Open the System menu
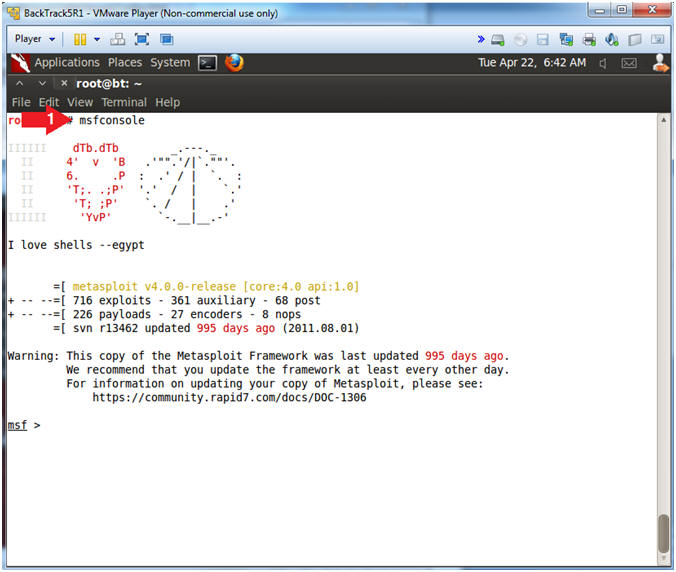676x572 pixels. pyautogui.click(x=170, y=63)
